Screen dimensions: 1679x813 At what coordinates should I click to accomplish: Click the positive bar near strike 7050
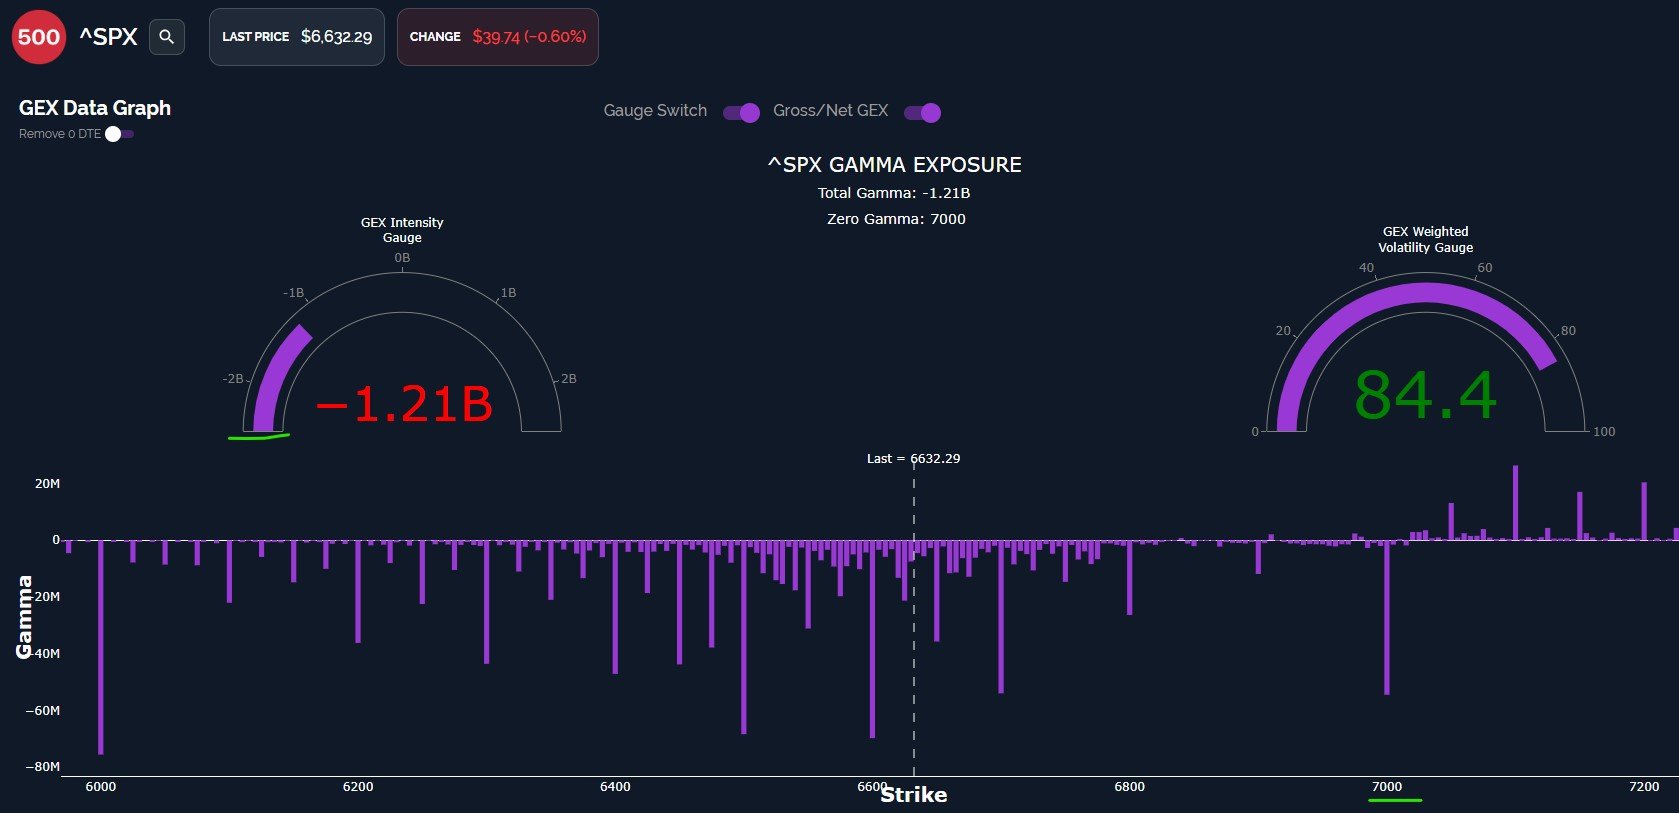pyautogui.click(x=1451, y=522)
